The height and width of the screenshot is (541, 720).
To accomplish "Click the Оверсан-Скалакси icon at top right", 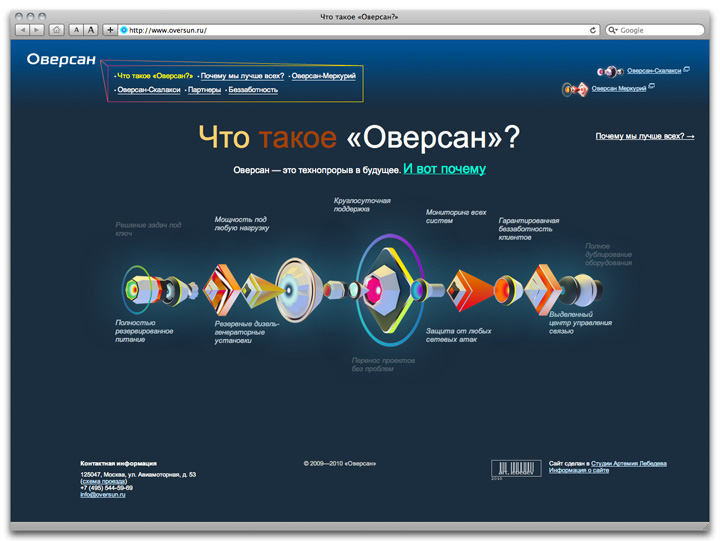I will point(610,71).
